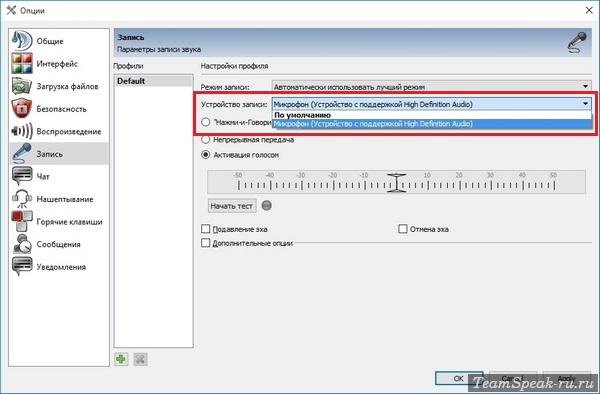Select the Интерфейс colored squares icon
Screen dimensions: 600x394
21,63
